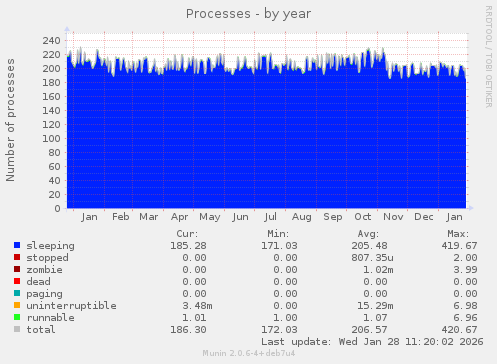
Task: Click the green runnable legend swatch
Action: pos(17,317)
